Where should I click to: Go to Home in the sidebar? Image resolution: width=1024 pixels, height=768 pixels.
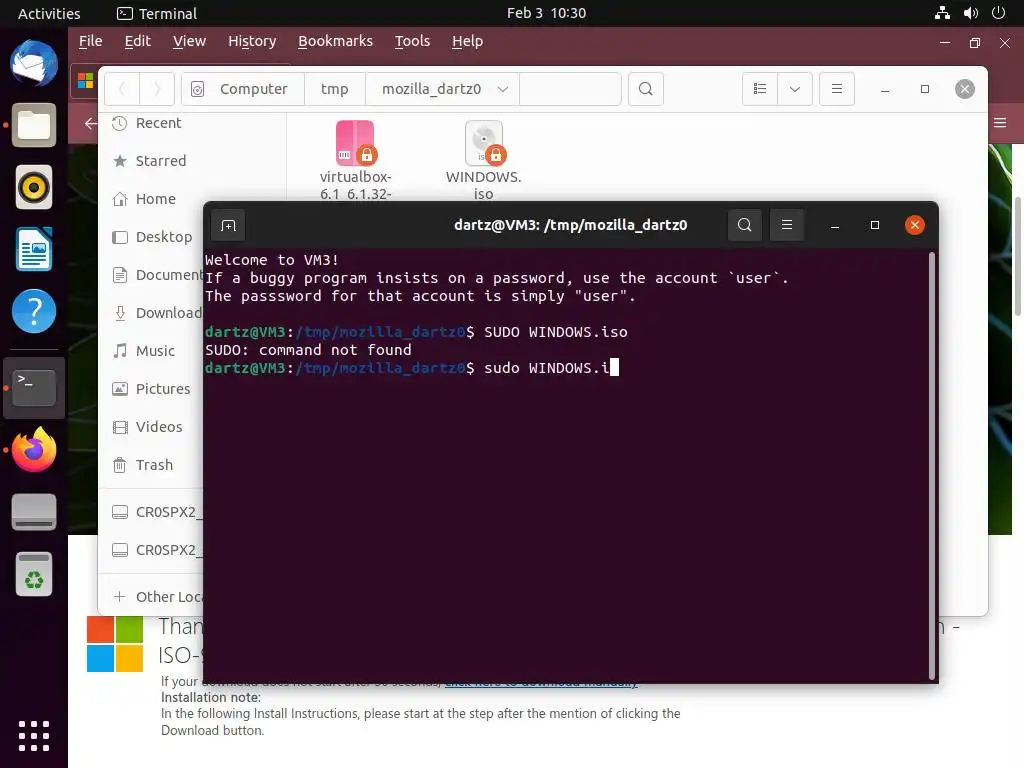pos(155,199)
